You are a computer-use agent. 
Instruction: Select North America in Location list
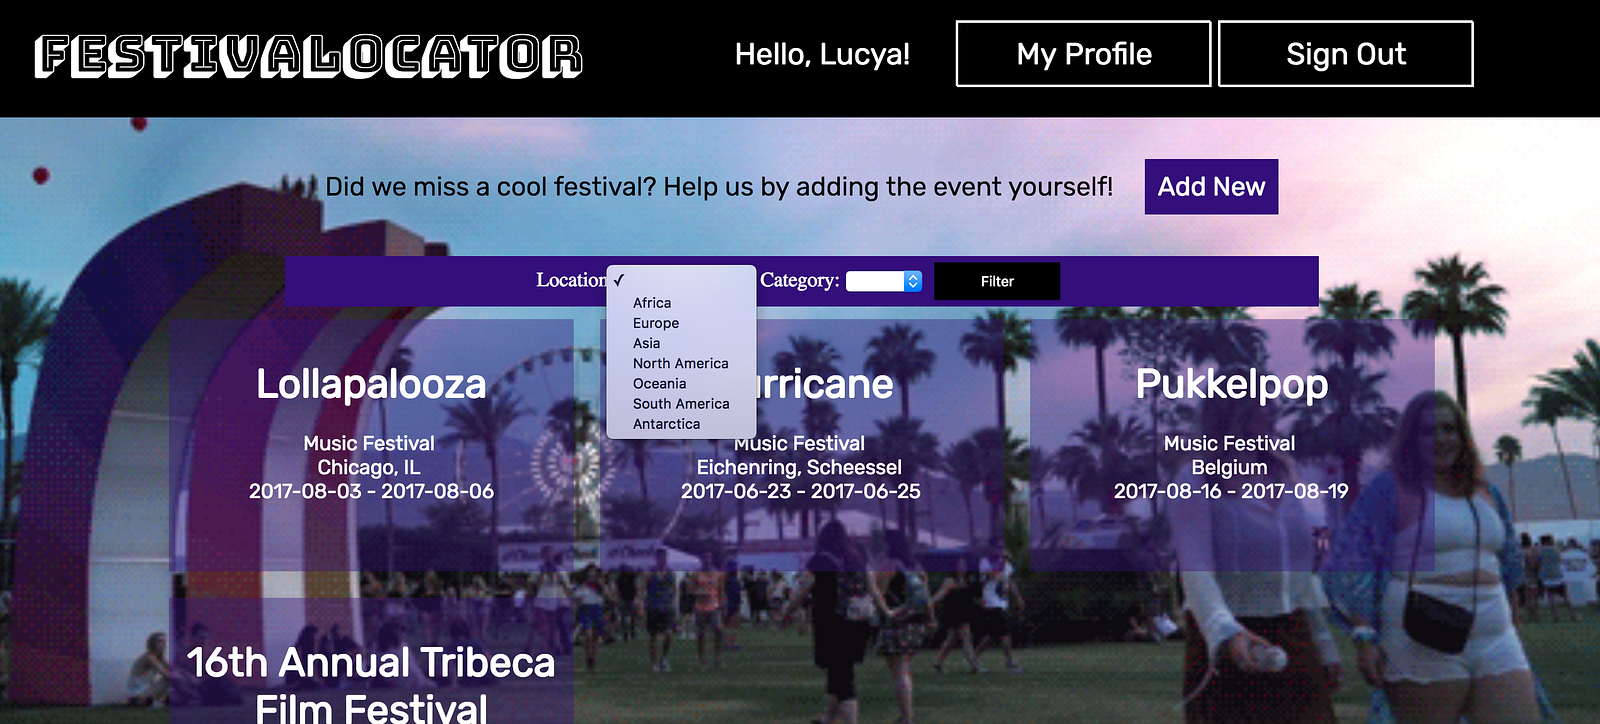(x=681, y=364)
